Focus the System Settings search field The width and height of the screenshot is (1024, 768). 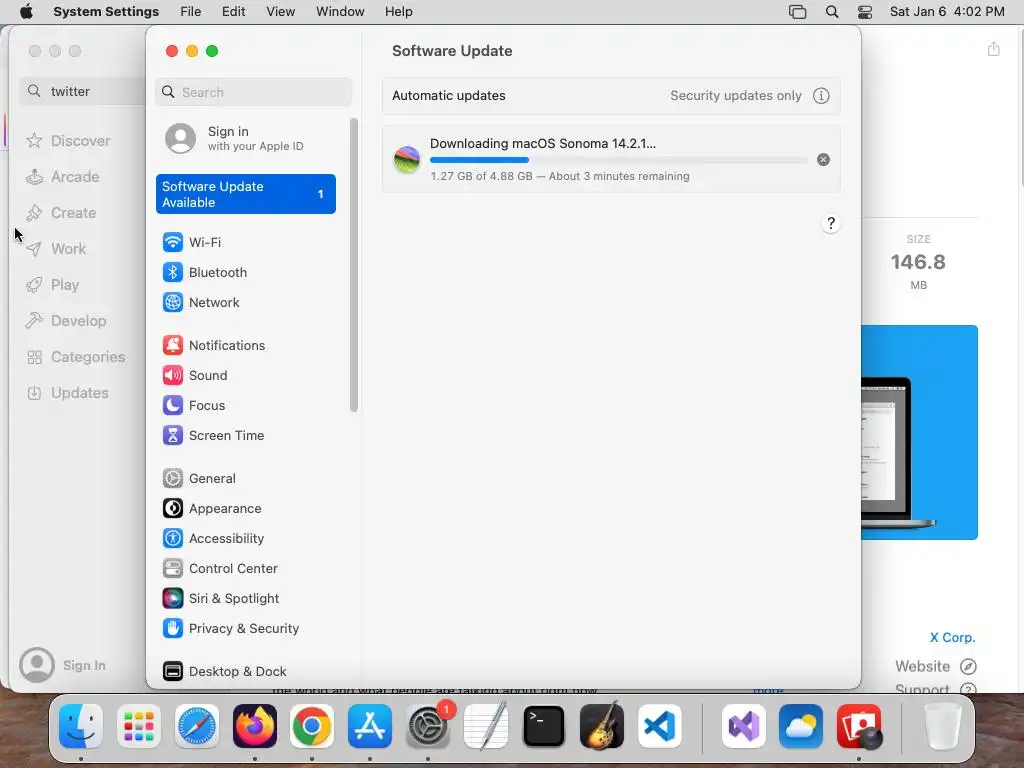pyautogui.click(x=253, y=92)
